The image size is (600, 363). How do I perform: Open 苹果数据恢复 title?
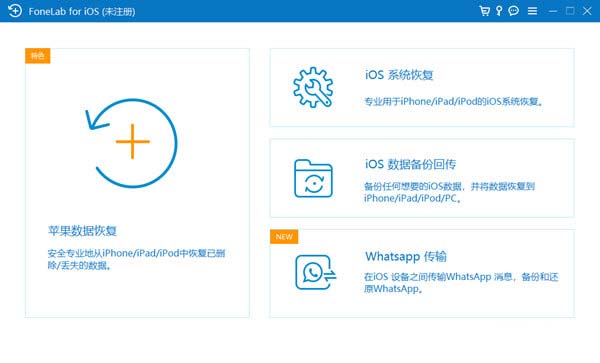pos(82,231)
